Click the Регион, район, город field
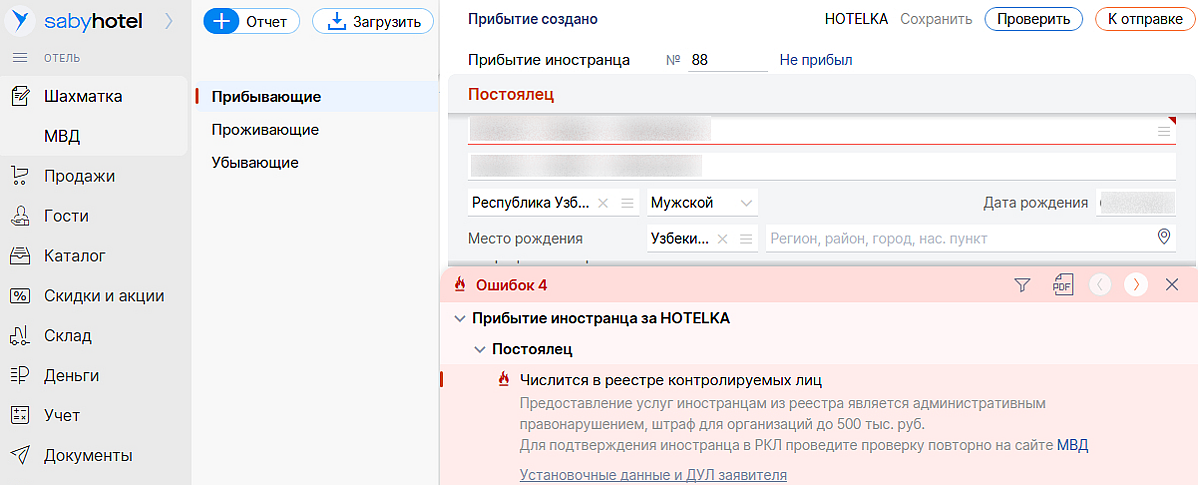 960,239
